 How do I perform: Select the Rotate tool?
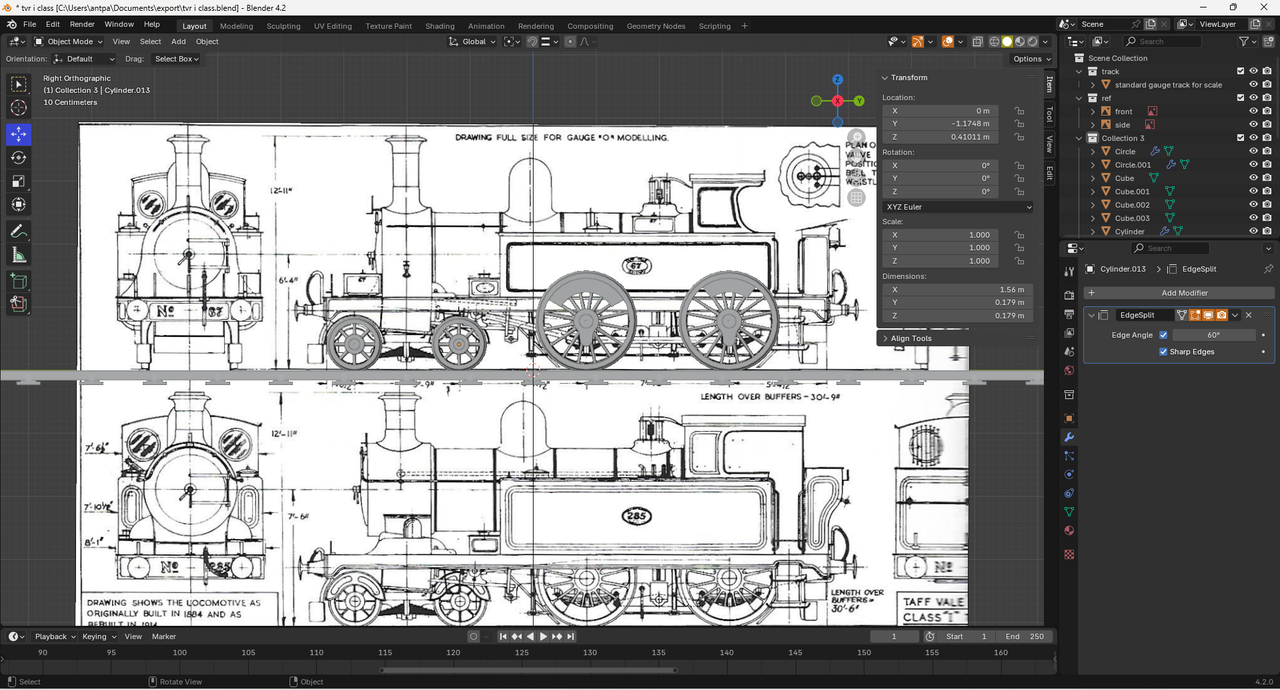19,158
